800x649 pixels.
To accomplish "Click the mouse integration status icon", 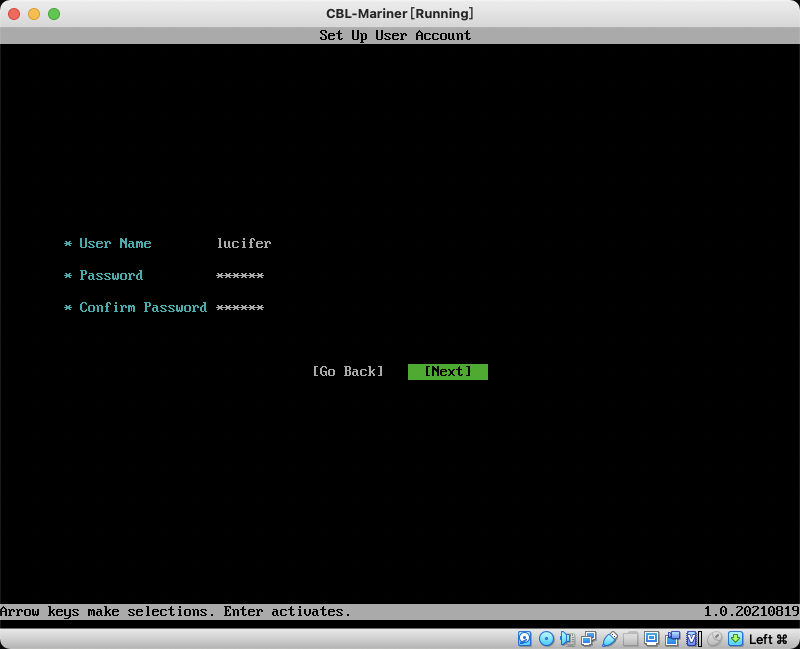I will (x=715, y=638).
